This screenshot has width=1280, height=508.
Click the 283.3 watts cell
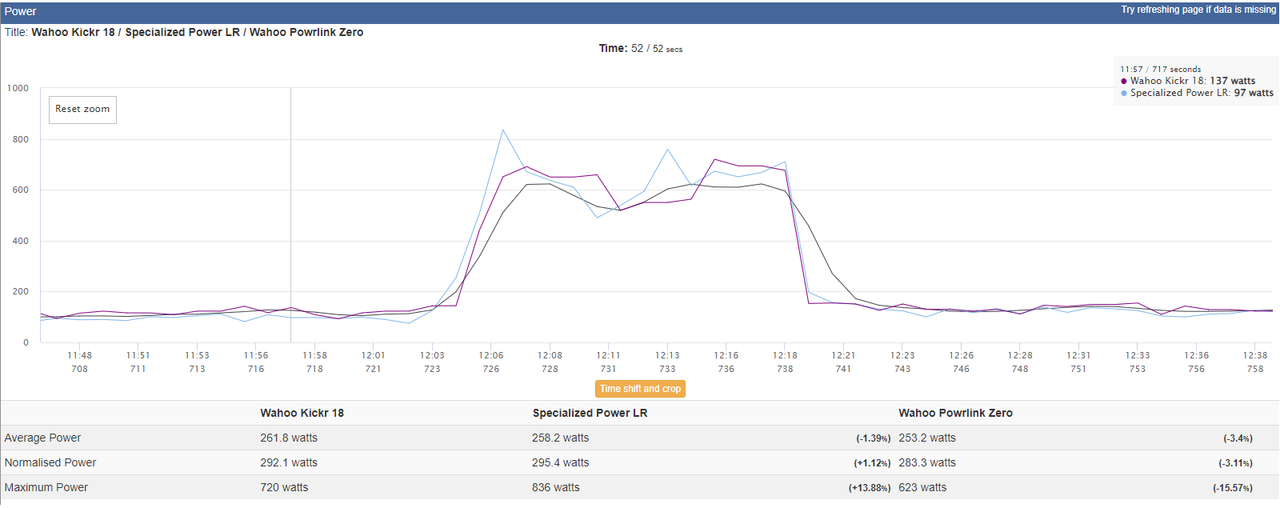(928, 463)
